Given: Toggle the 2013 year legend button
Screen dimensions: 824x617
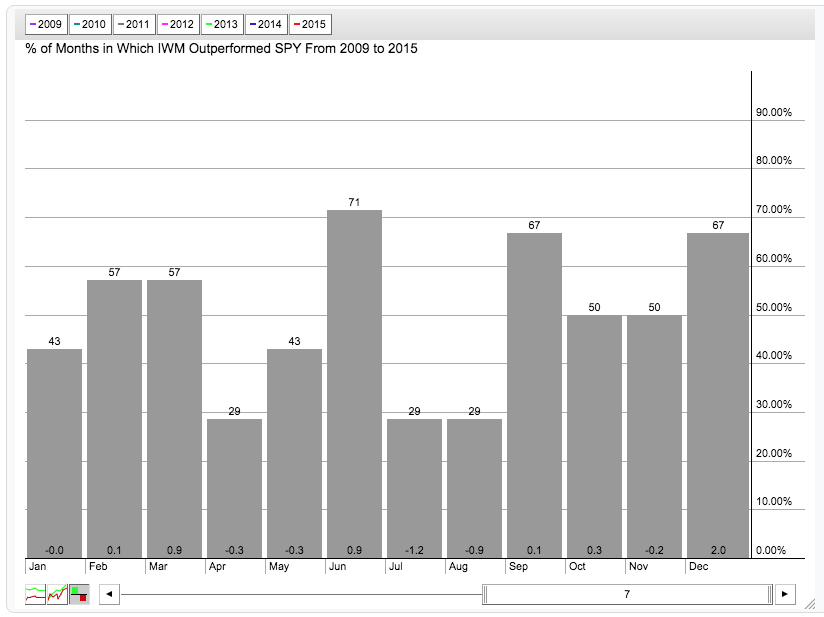Looking at the screenshot, I should click(x=222, y=24).
